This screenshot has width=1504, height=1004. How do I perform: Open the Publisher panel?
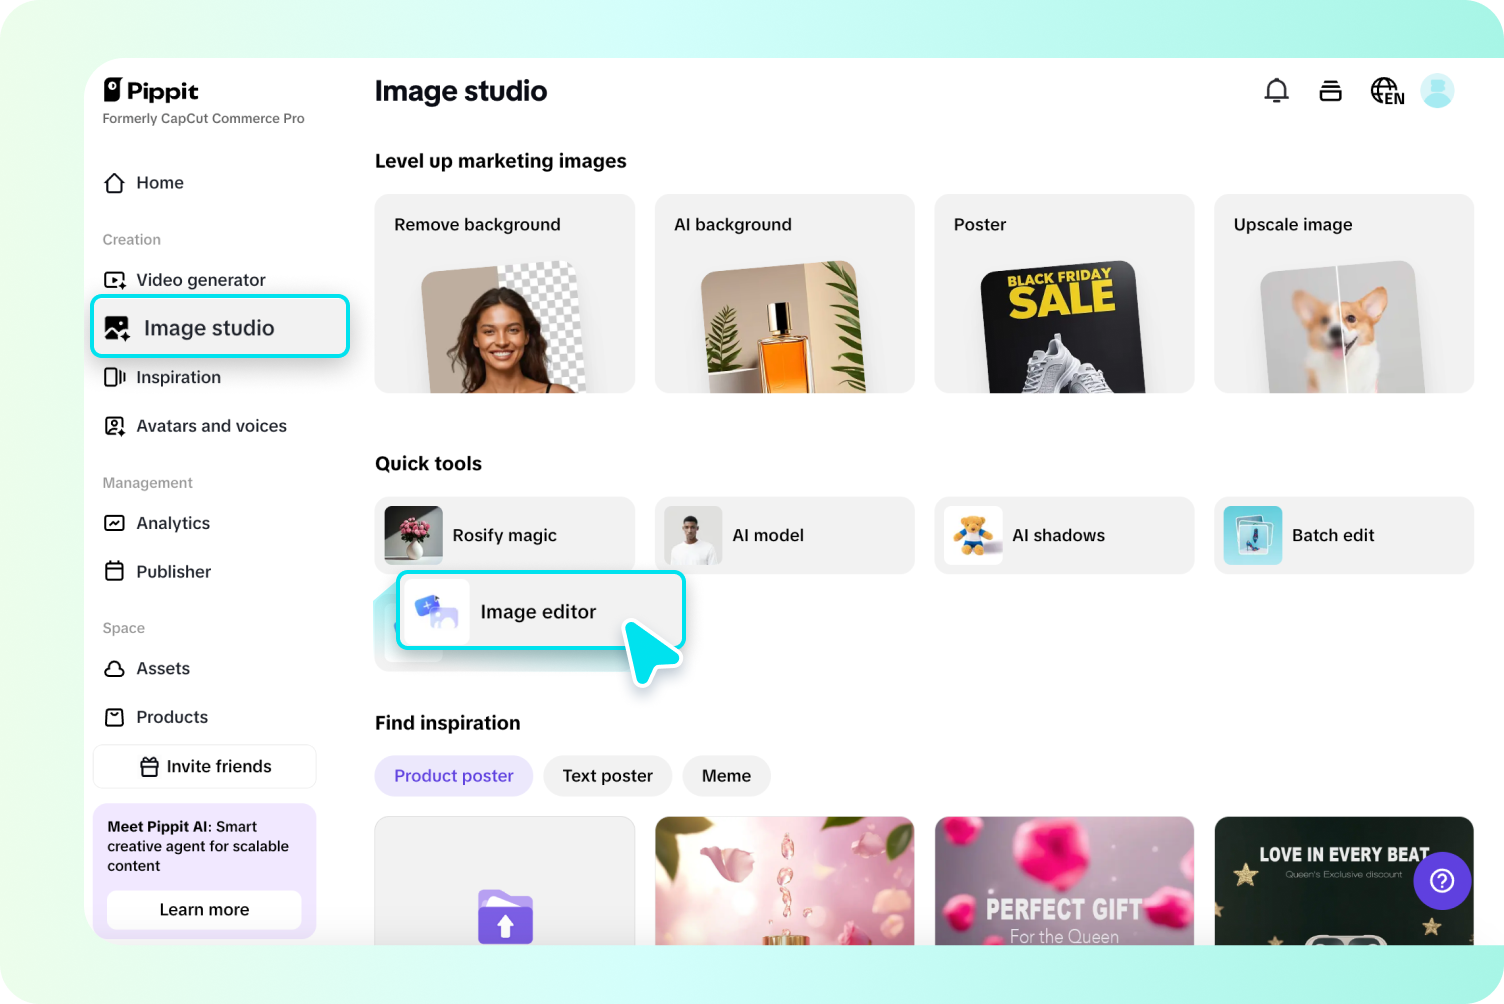172,571
